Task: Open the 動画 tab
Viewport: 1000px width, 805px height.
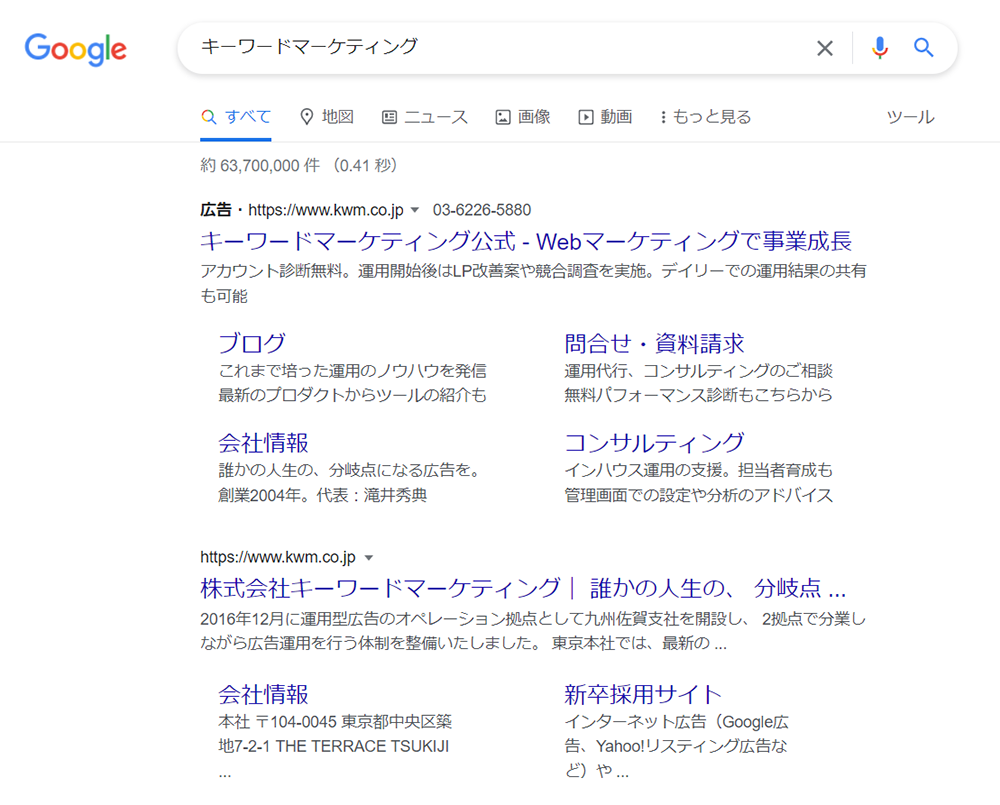Action: [605, 117]
